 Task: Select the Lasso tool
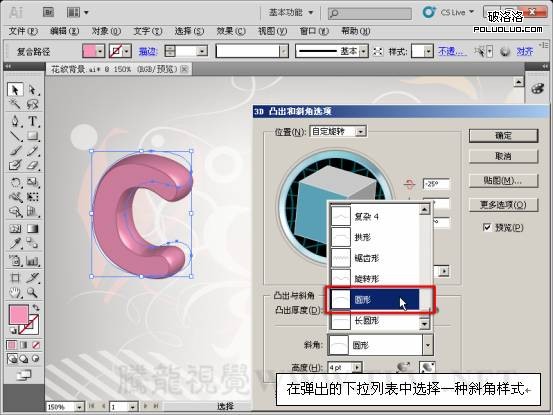[32, 104]
